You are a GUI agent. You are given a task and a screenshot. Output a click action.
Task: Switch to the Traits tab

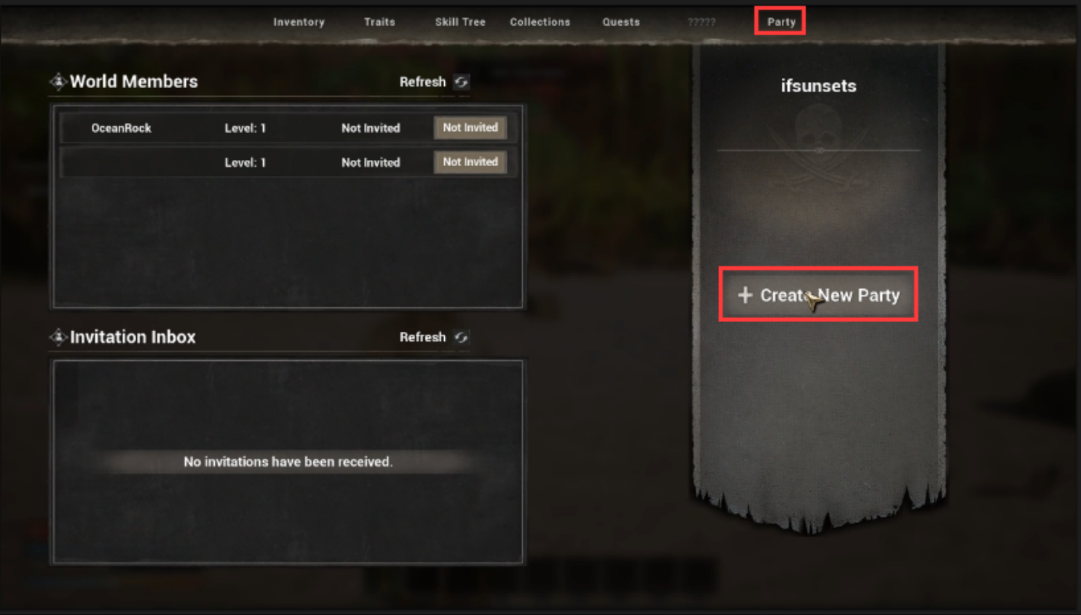pyautogui.click(x=379, y=22)
